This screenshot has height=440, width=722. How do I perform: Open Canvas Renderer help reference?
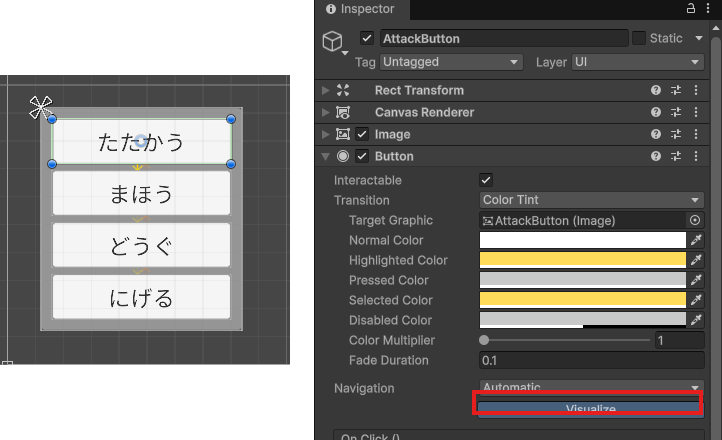pyautogui.click(x=656, y=112)
